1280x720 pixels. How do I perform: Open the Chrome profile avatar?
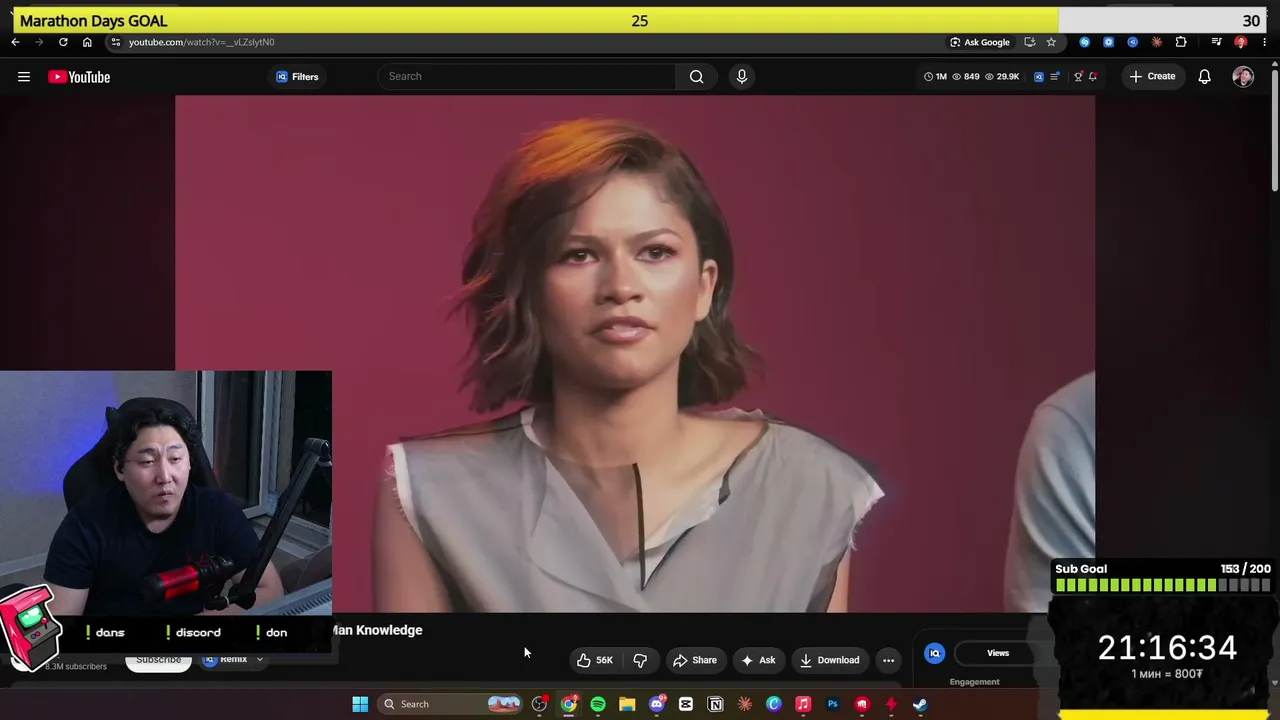tap(1241, 42)
